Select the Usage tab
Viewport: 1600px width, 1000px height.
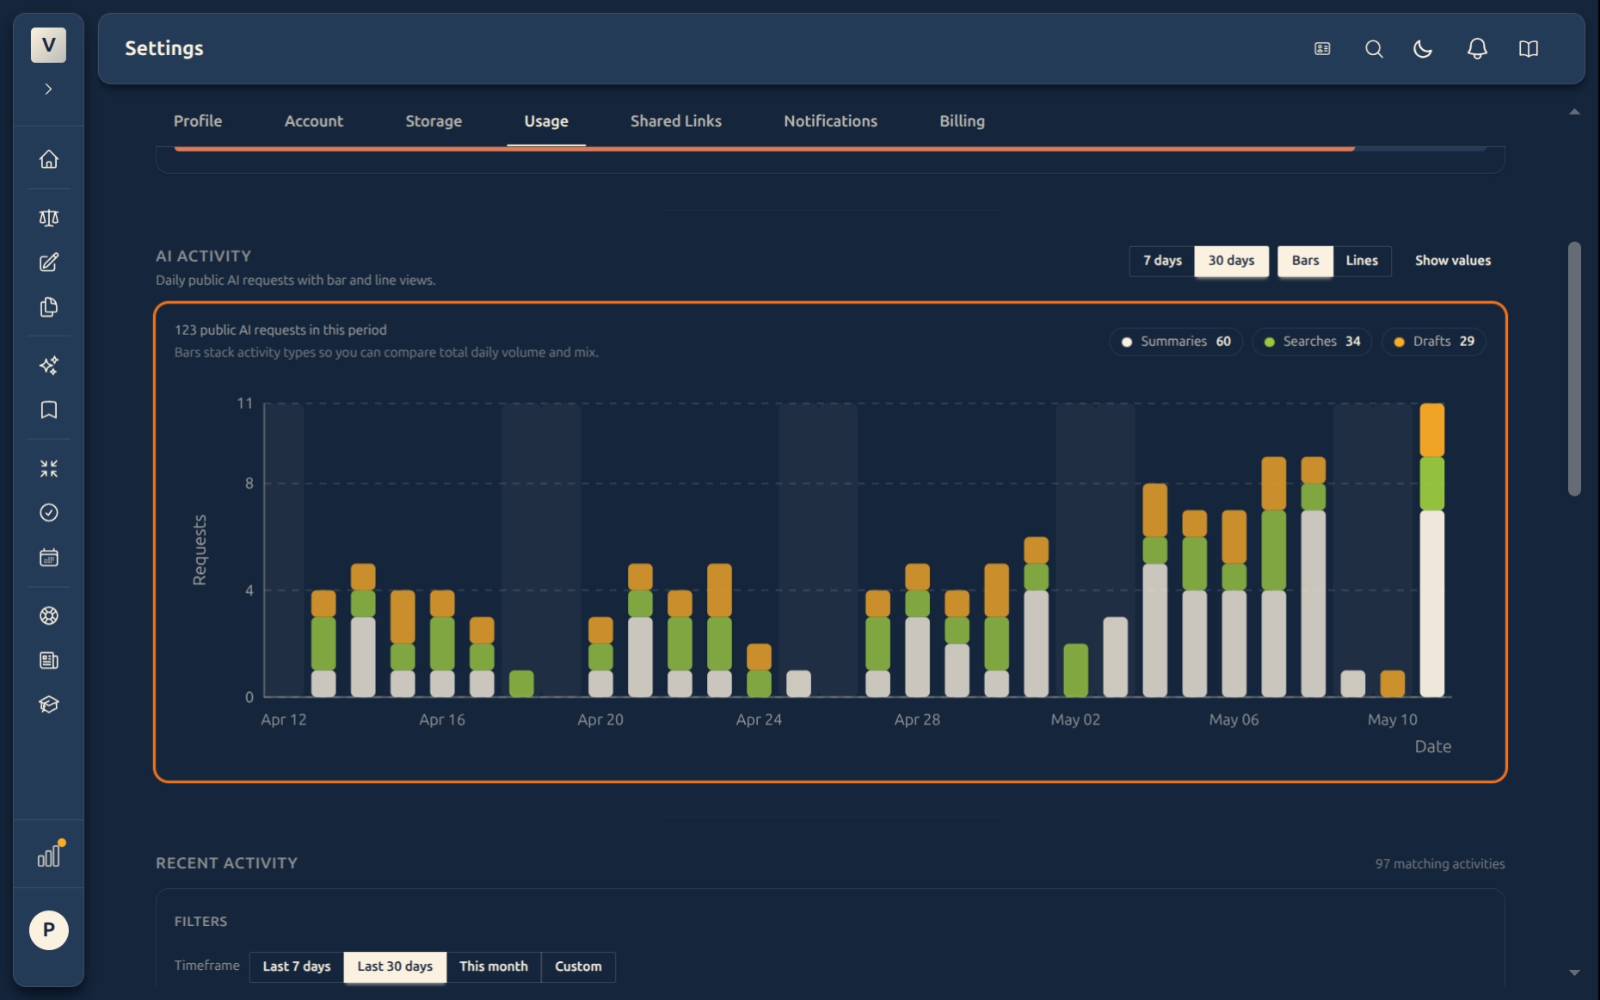546,121
